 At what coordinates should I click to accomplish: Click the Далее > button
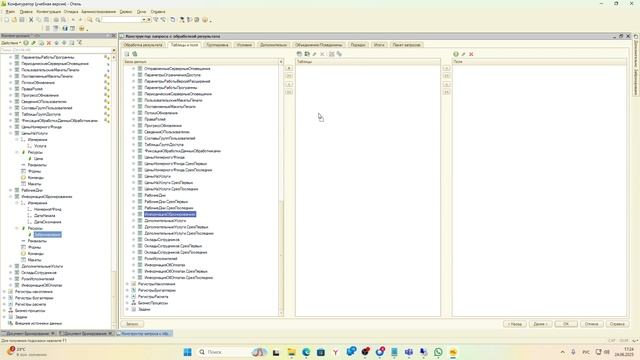540,324
